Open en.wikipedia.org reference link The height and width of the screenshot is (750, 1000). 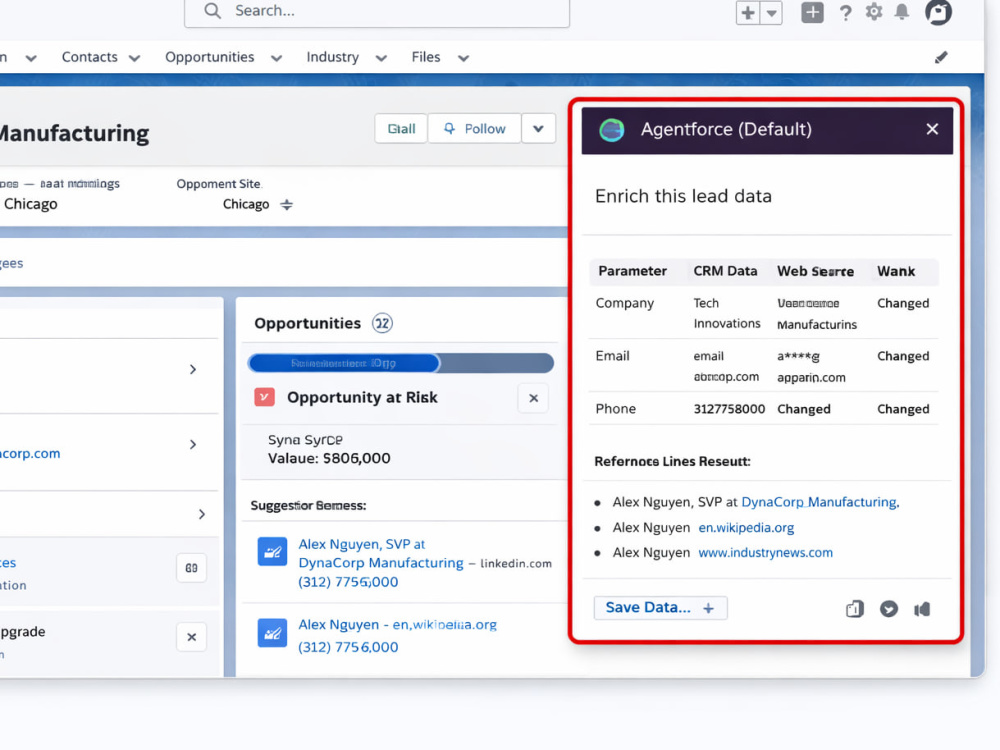(746, 528)
